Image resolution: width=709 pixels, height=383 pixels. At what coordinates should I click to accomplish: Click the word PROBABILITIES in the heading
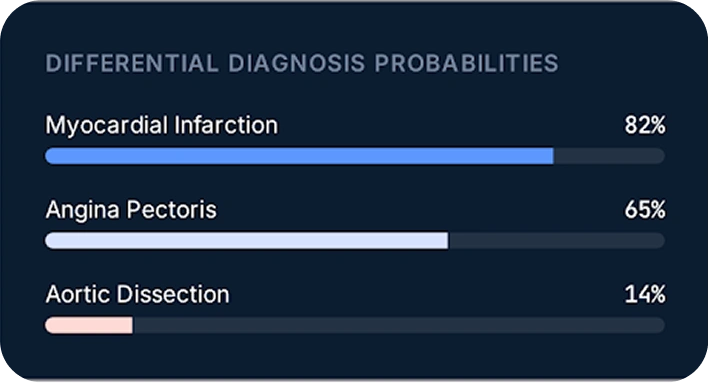pos(467,63)
